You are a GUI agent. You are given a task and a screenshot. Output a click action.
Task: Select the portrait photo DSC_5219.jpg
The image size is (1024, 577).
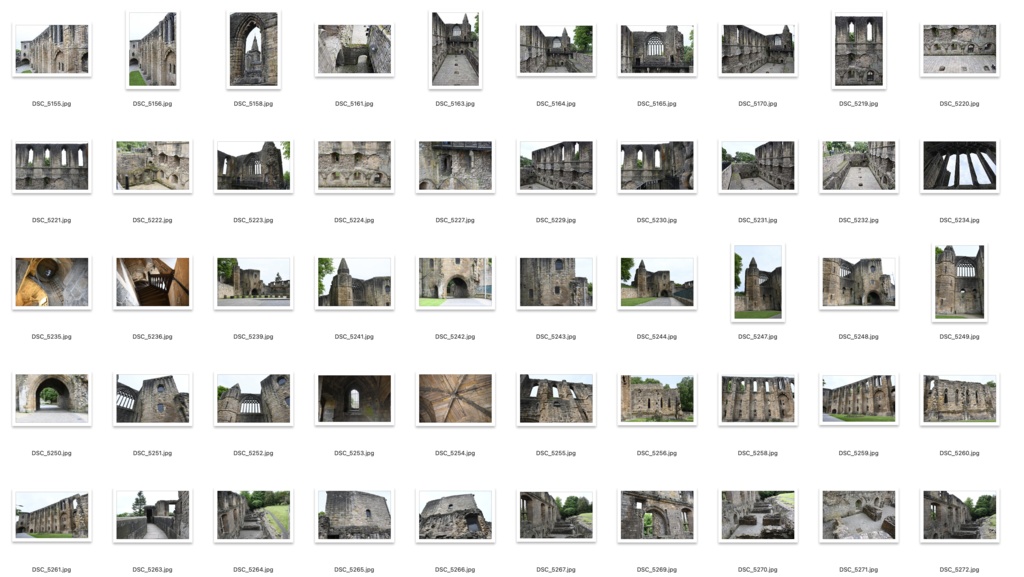pyautogui.click(x=857, y=48)
